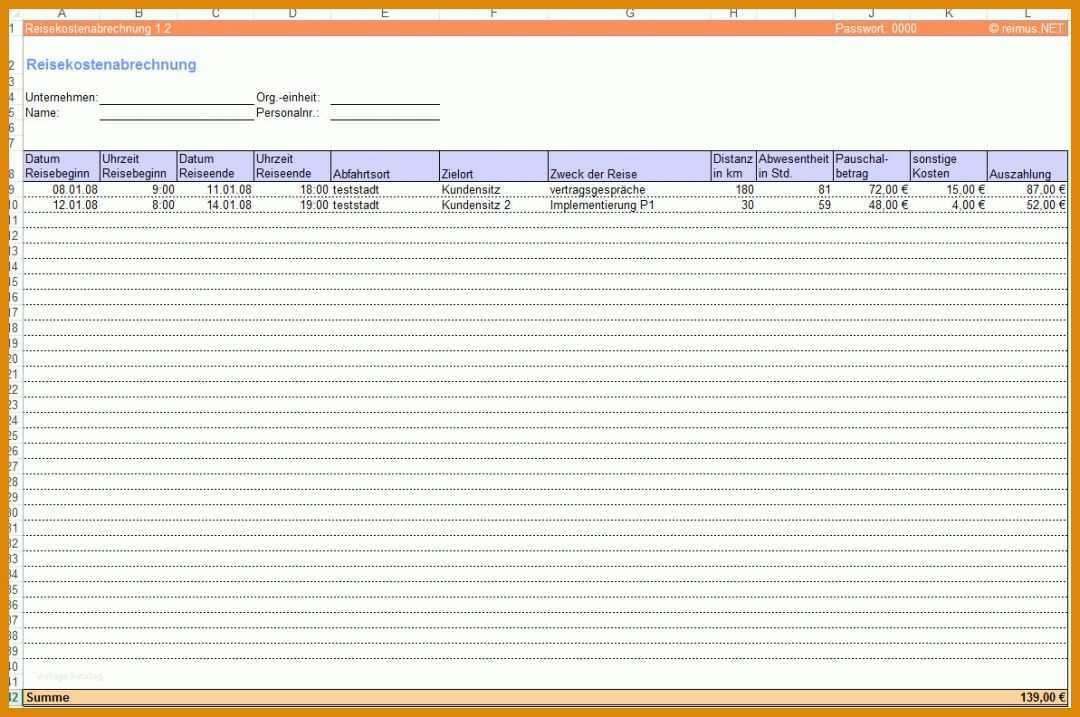1080x717 pixels.
Task: Click the Unternehmen input line
Action: point(177,98)
